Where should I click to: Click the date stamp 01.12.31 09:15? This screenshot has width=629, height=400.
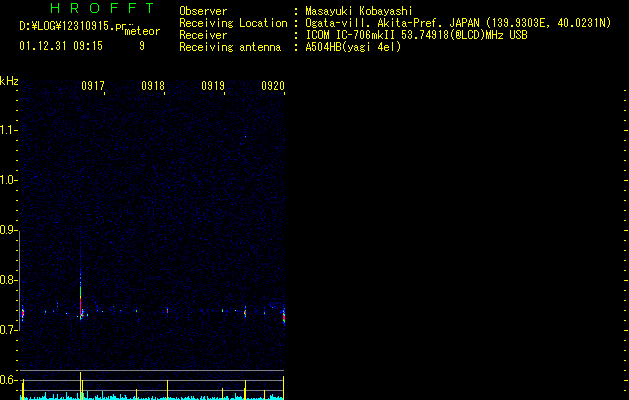[61, 46]
